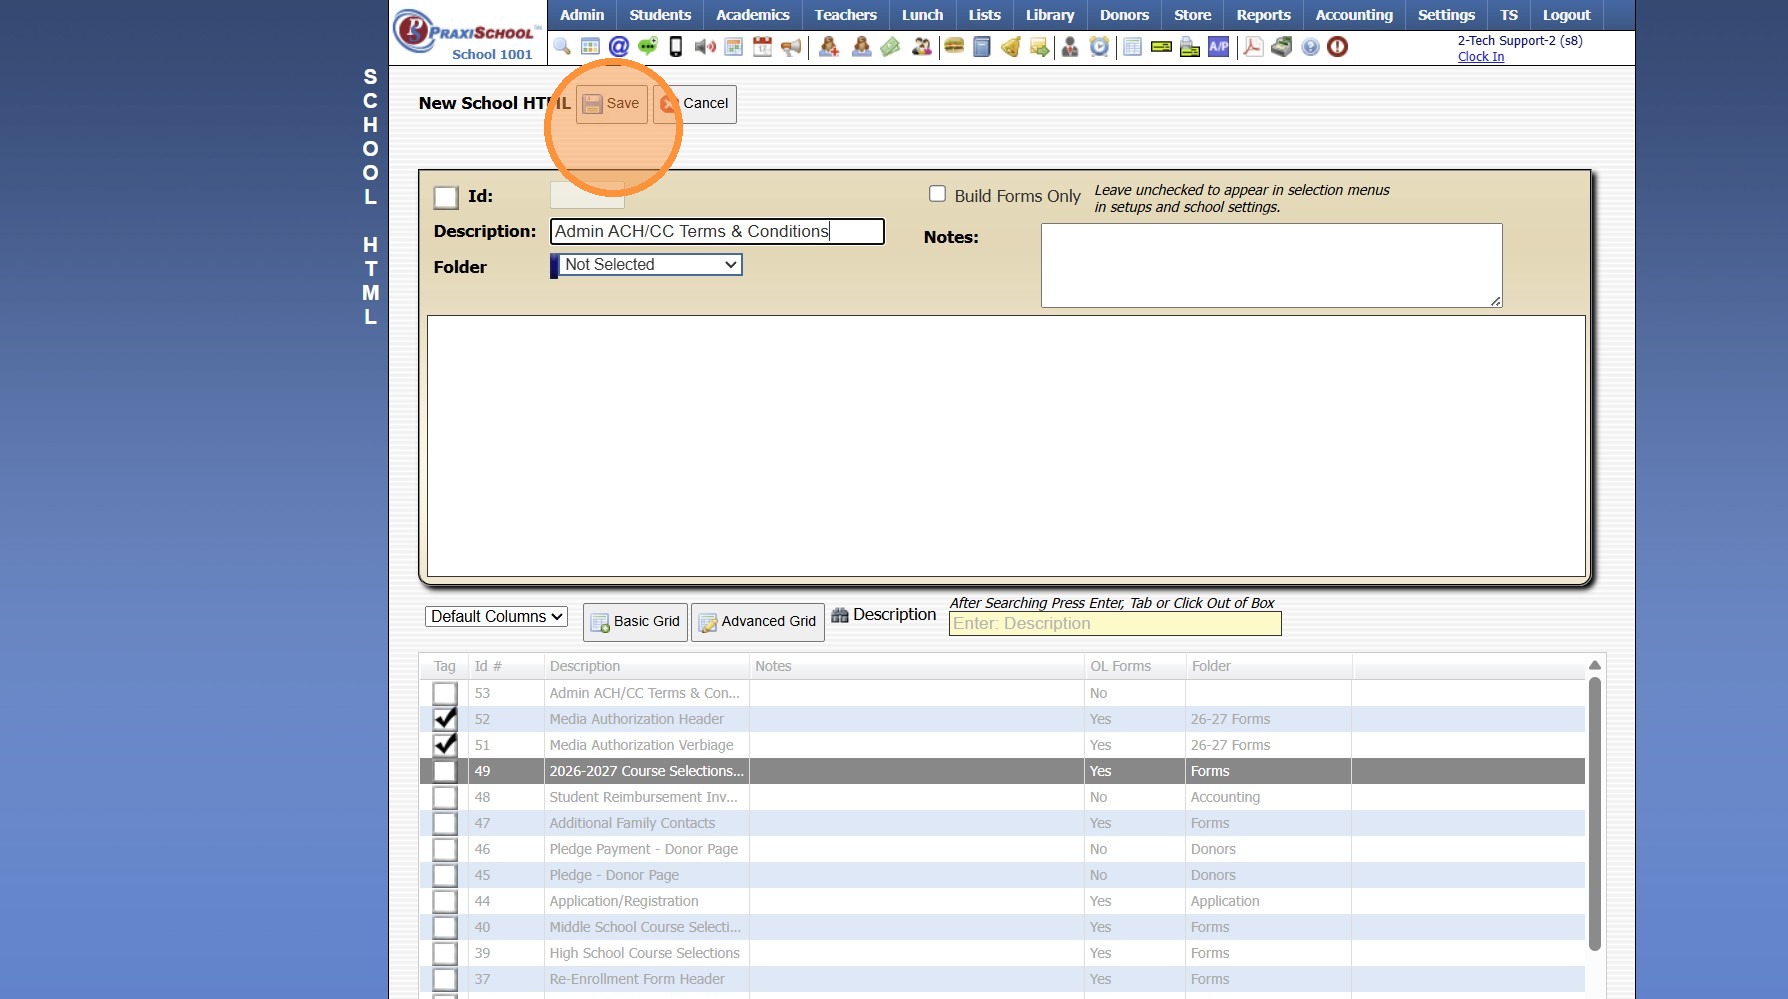Open the hamburger lunch icon
Screen dimensions: 1788x999
[954, 47]
